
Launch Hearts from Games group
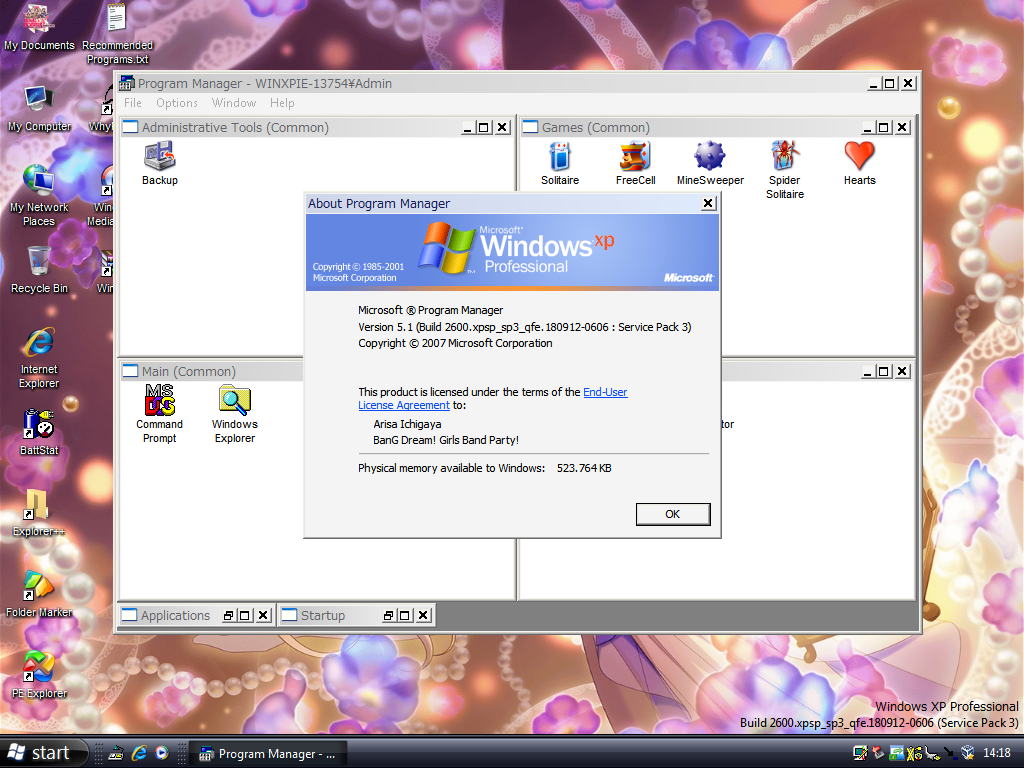pyautogui.click(x=859, y=163)
